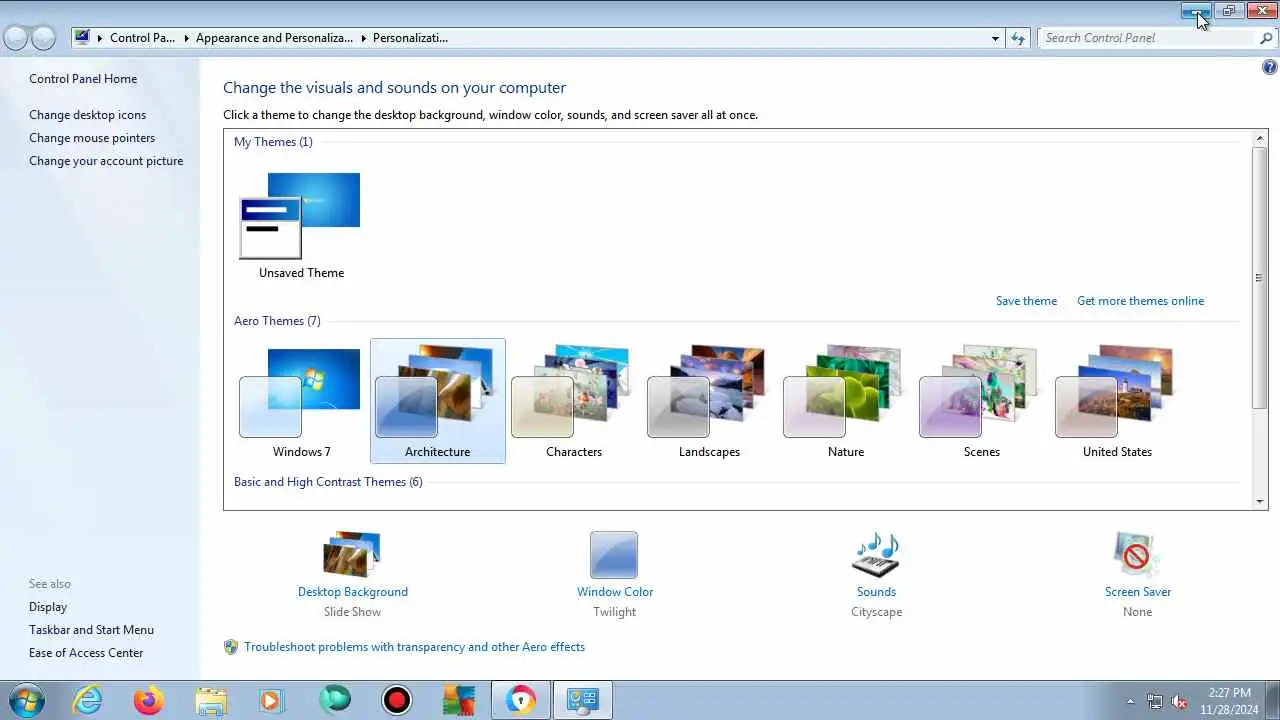Click the Aero Themes (7) heading
Viewport: 1280px width, 720px height.
(x=277, y=321)
